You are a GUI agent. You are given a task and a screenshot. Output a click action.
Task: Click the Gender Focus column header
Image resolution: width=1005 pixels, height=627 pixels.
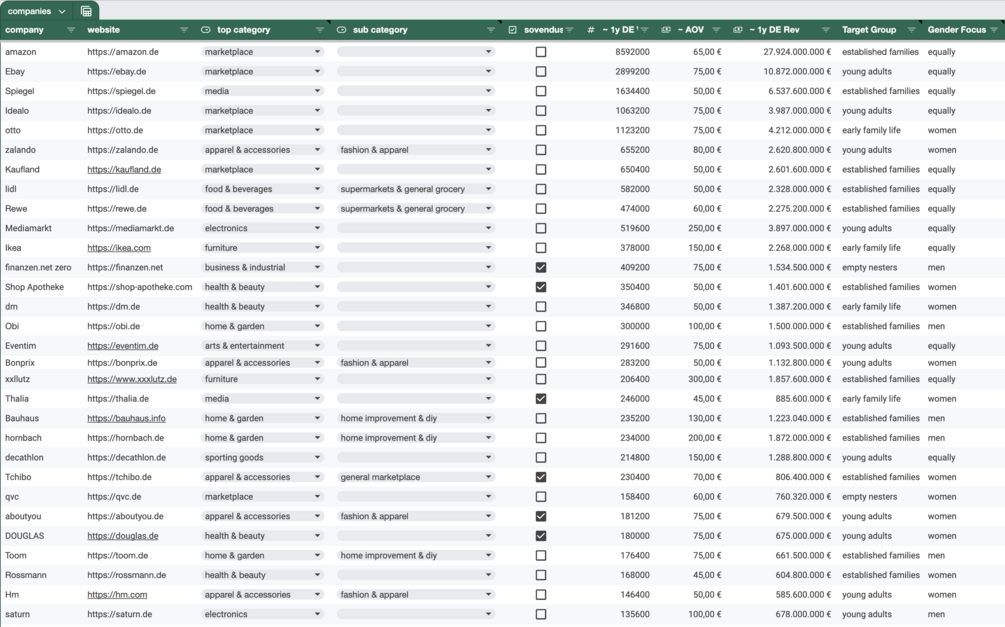click(x=957, y=30)
